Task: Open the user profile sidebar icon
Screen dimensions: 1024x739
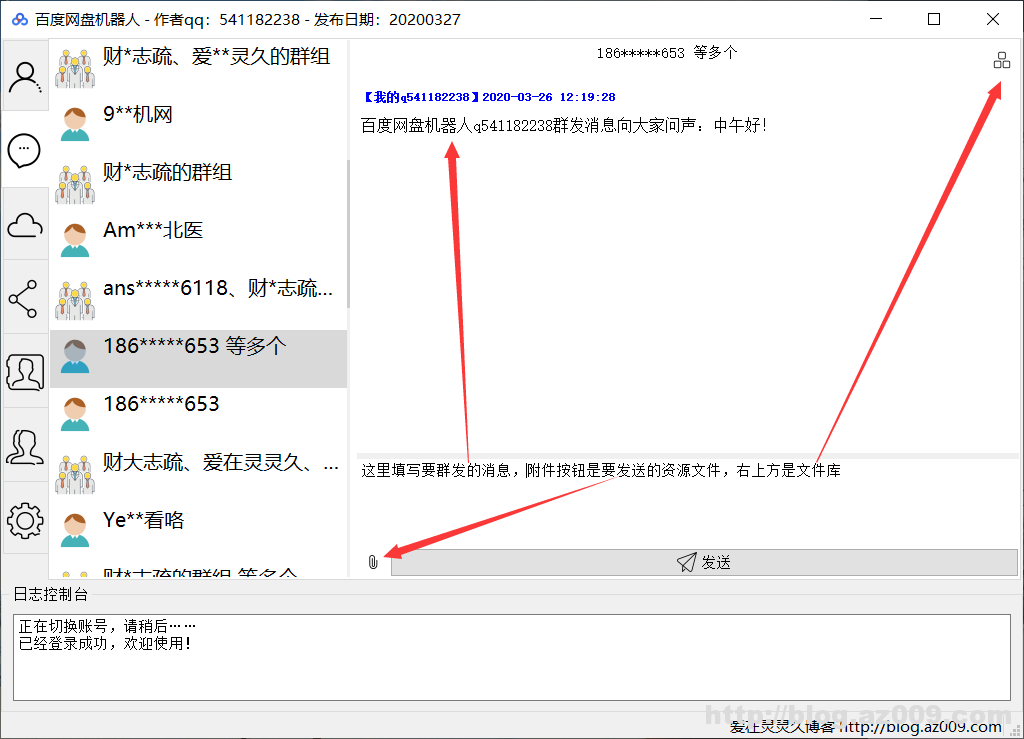Action: point(25,76)
